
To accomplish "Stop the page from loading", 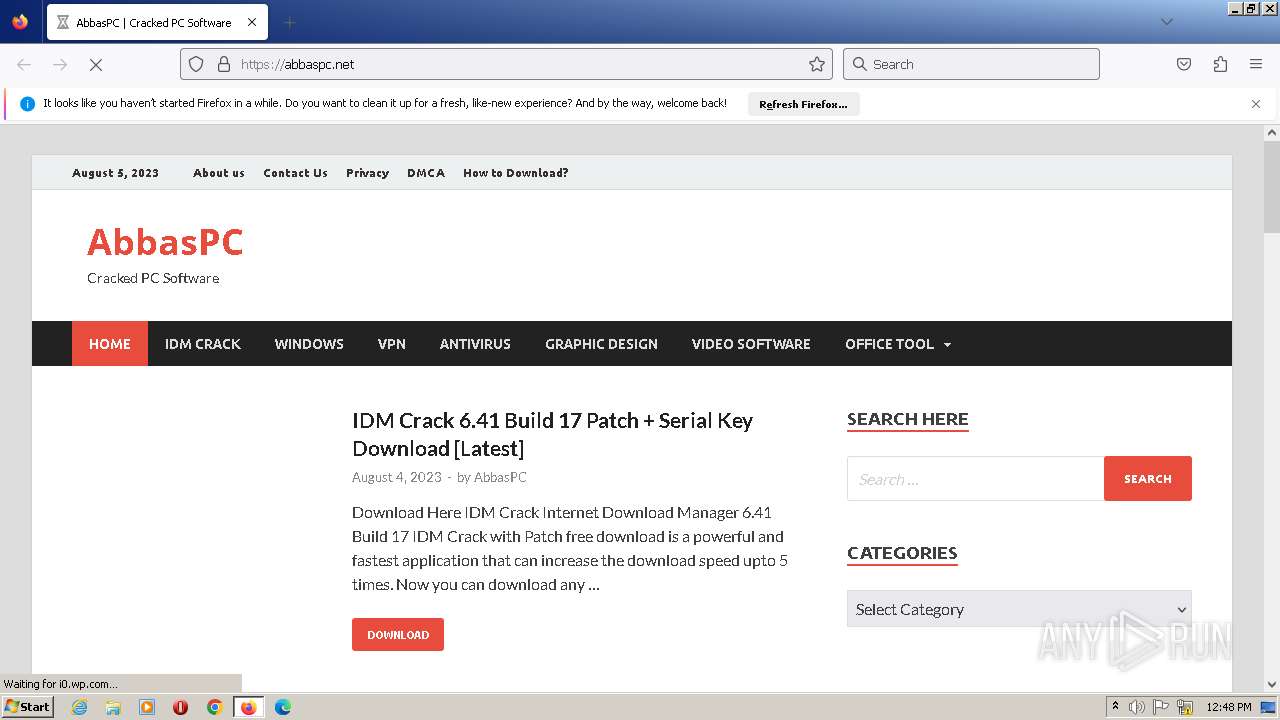I will pyautogui.click(x=96, y=64).
